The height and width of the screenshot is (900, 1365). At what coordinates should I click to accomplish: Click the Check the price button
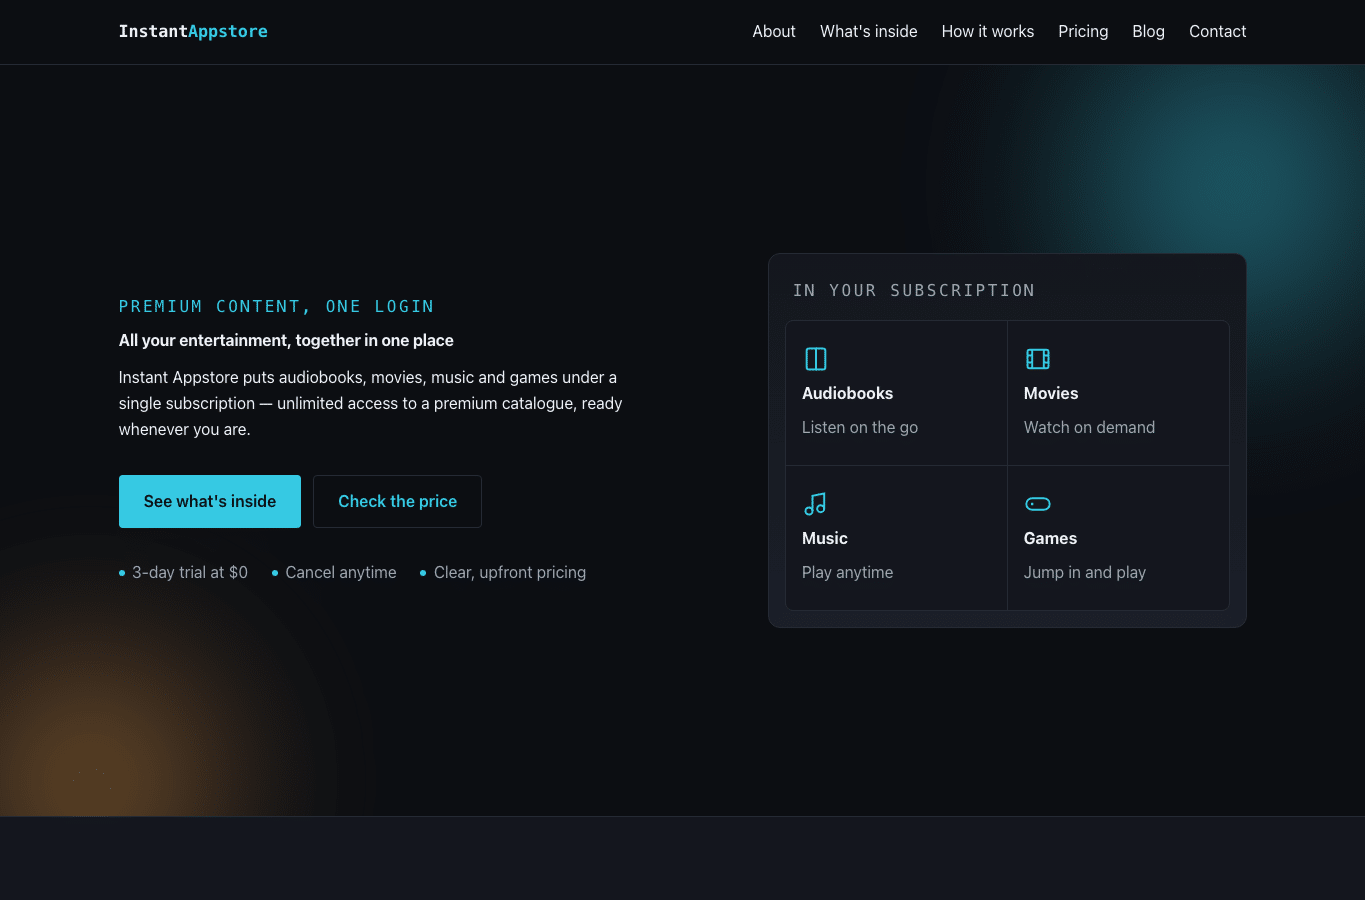(397, 501)
